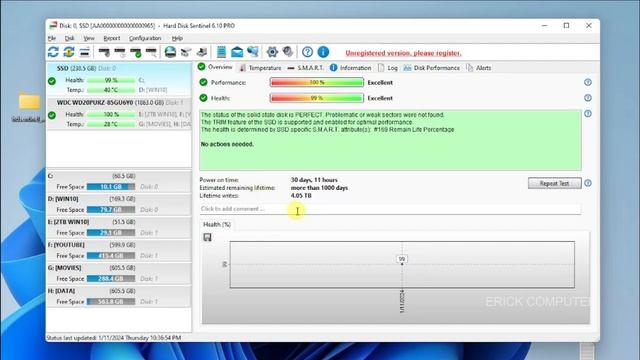The image size is (640, 360).
Task: Click the status last updated bar text
Action: coord(114,338)
